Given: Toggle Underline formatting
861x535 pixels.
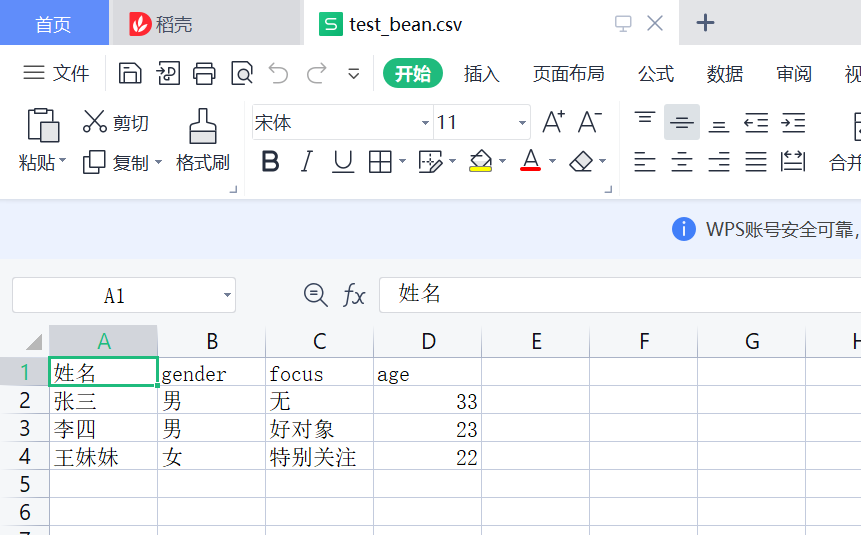Looking at the screenshot, I should tap(343, 161).
